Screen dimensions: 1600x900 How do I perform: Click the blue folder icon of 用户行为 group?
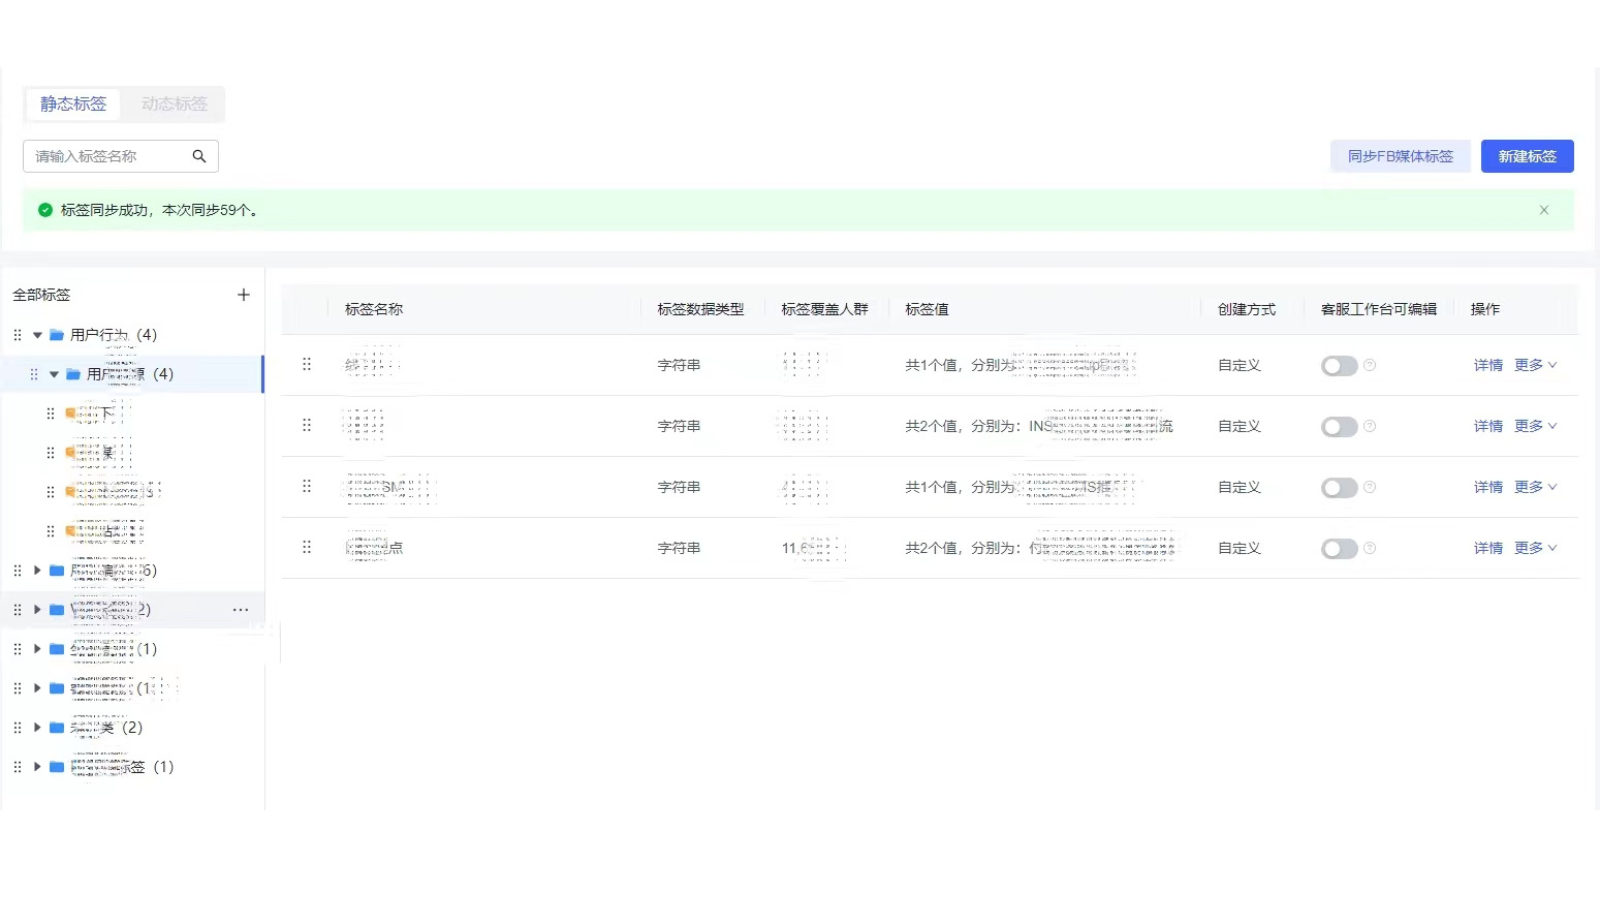tap(55, 335)
